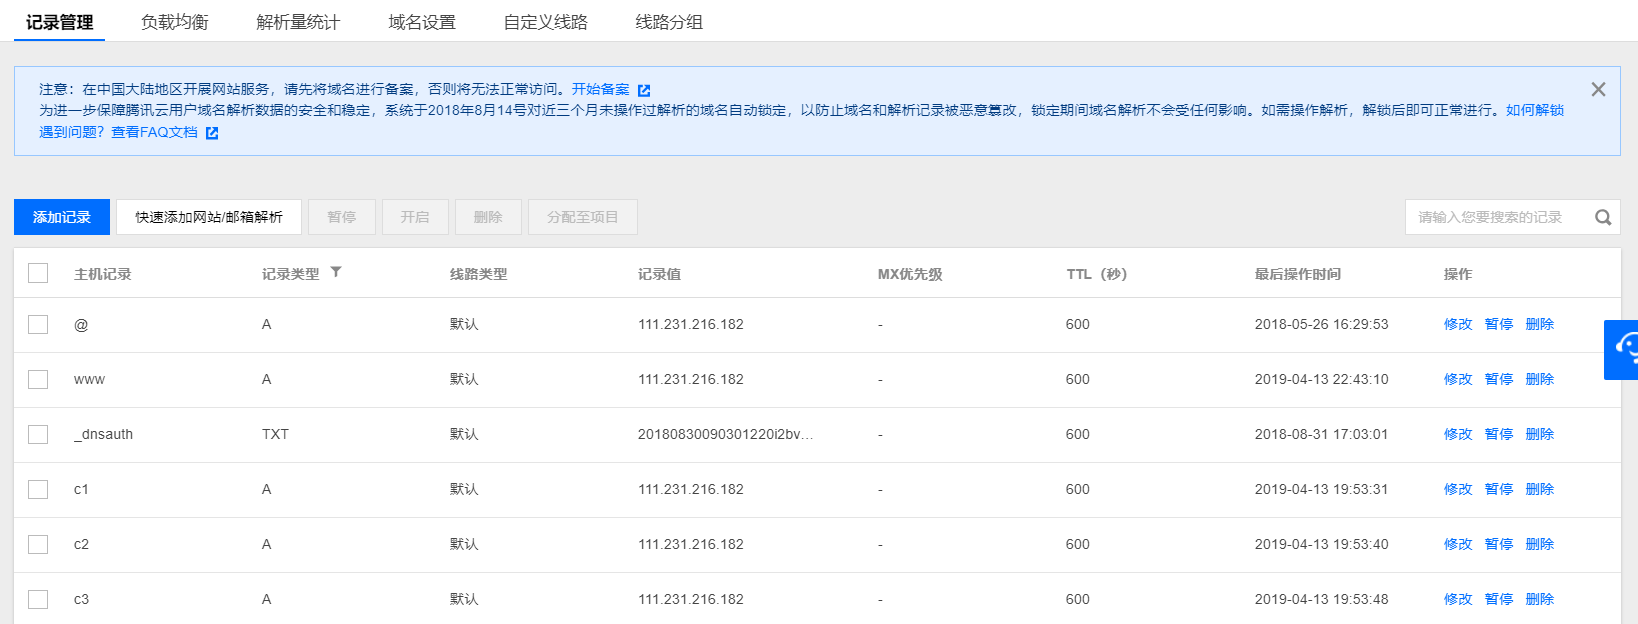Viewport: 1638px width, 624px height.
Task: Click timestamp 2019-04-13 22:43:10
Action: pos(1322,379)
